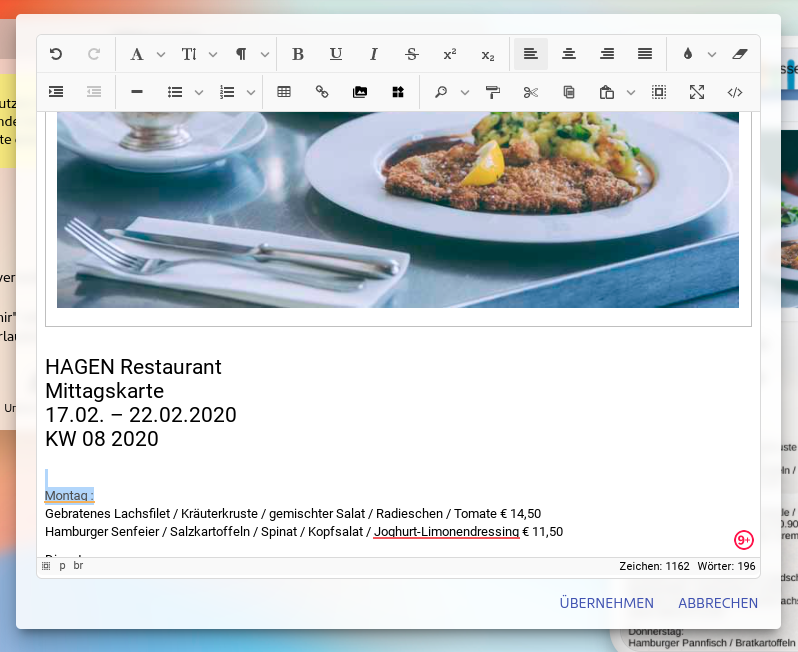Toggle superscript formatting
Image resolution: width=798 pixels, height=652 pixels.
(449, 54)
